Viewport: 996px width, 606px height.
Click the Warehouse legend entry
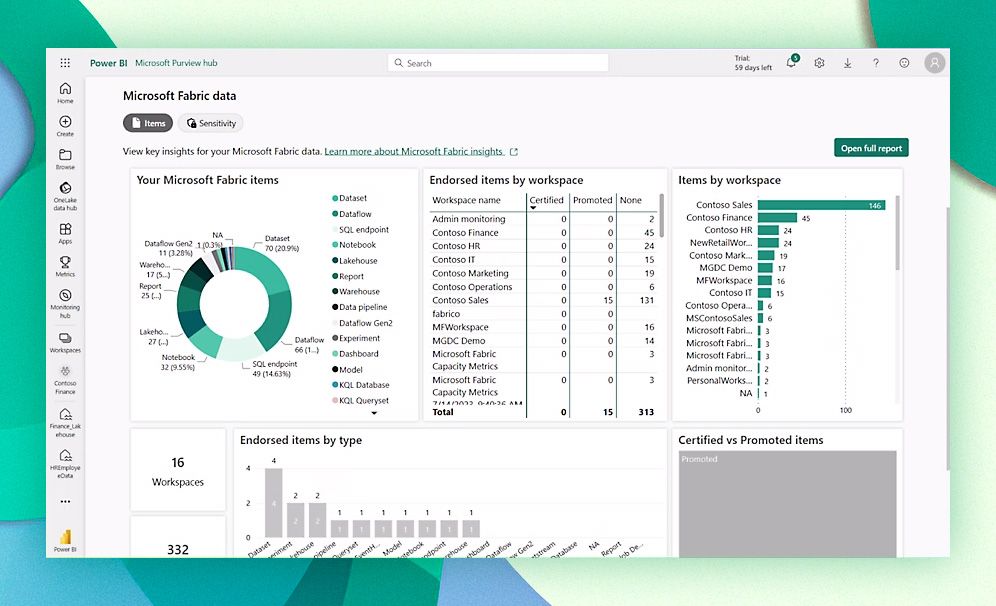[x=356, y=292]
